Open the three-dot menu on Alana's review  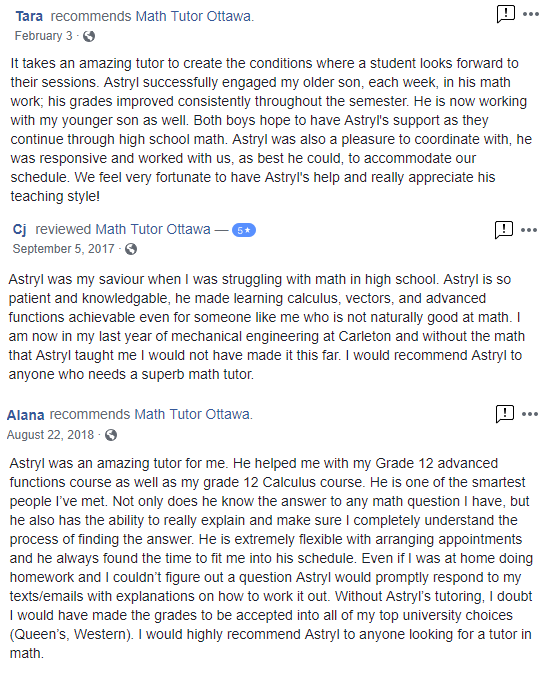point(530,414)
